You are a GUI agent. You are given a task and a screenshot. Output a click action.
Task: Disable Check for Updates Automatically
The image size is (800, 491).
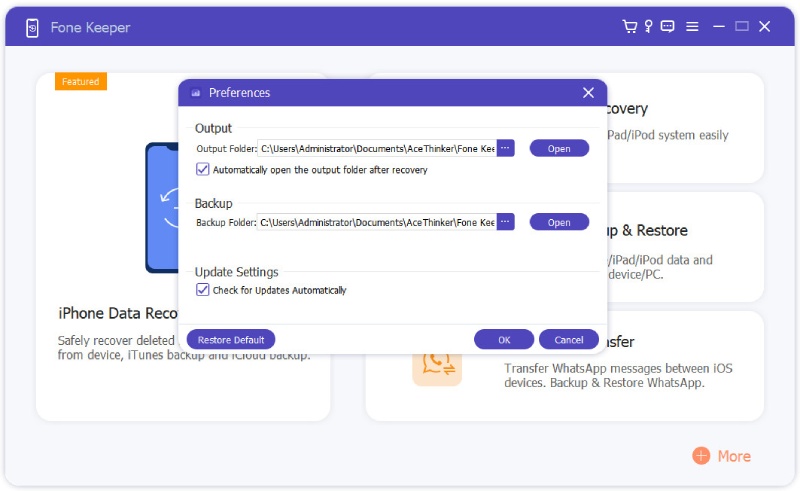pos(203,290)
